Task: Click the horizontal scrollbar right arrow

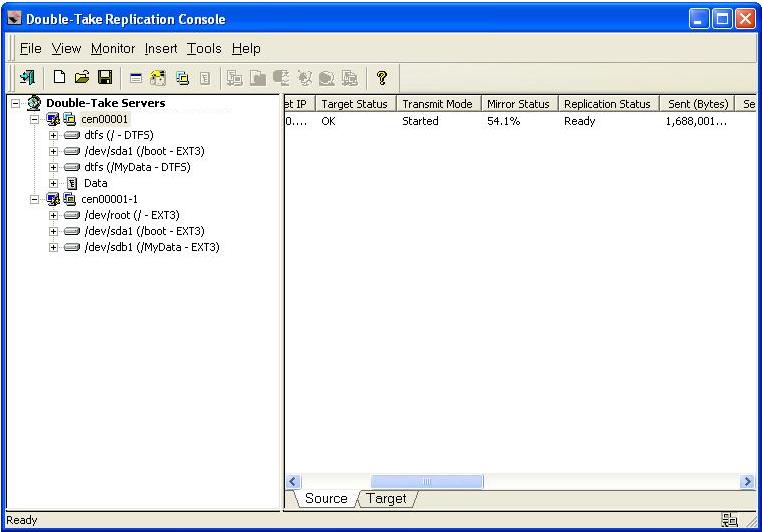Action: [747, 482]
